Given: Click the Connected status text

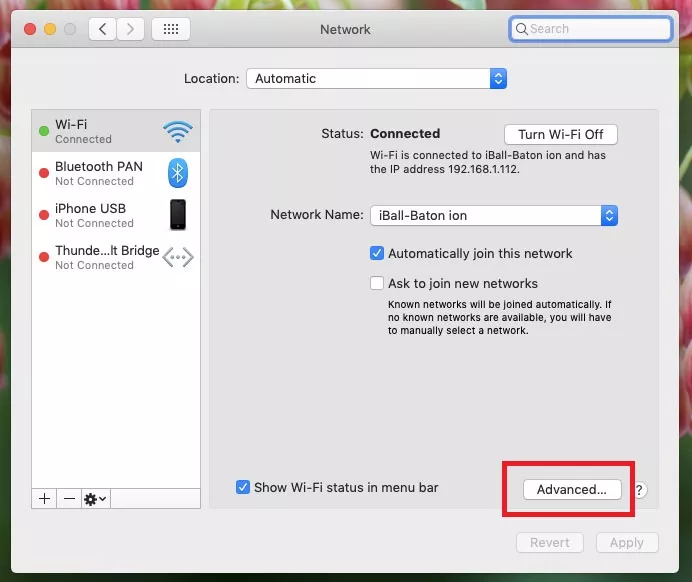Looking at the screenshot, I should click(405, 134).
